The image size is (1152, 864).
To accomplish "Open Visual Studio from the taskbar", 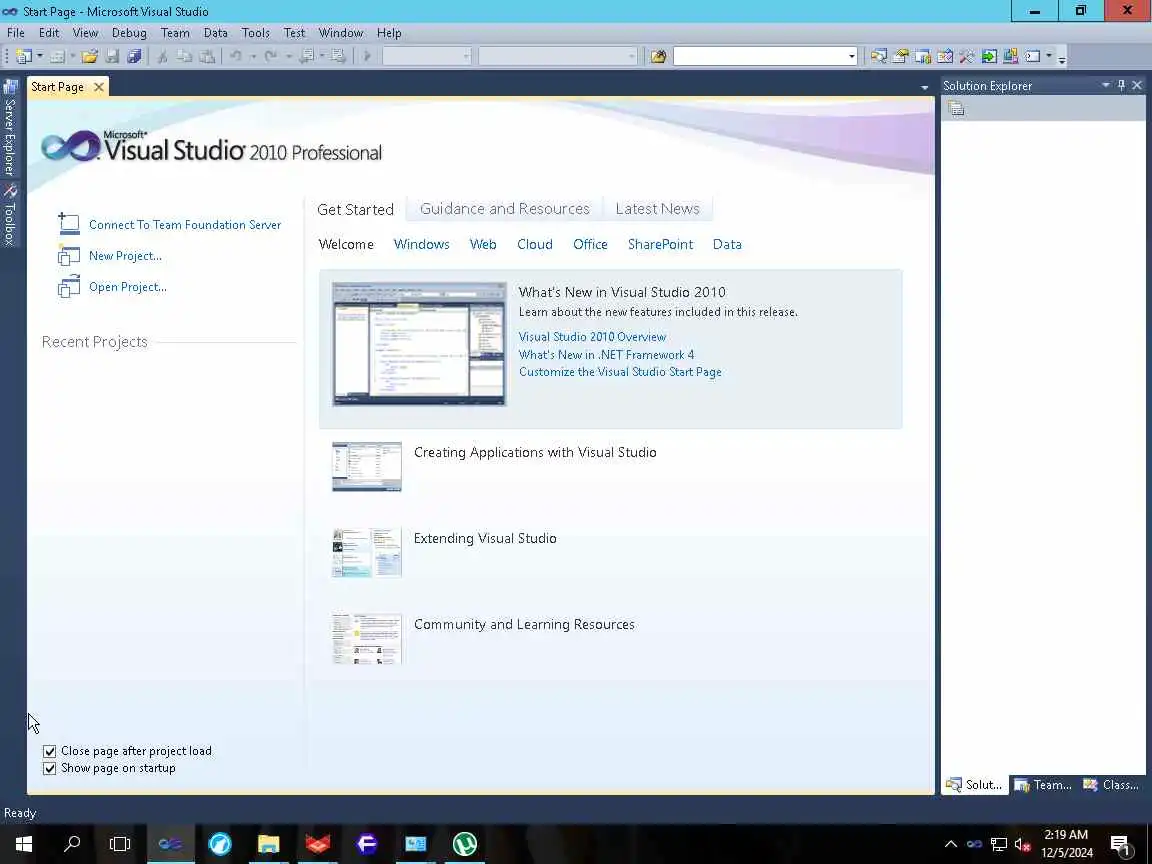I will click(170, 843).
